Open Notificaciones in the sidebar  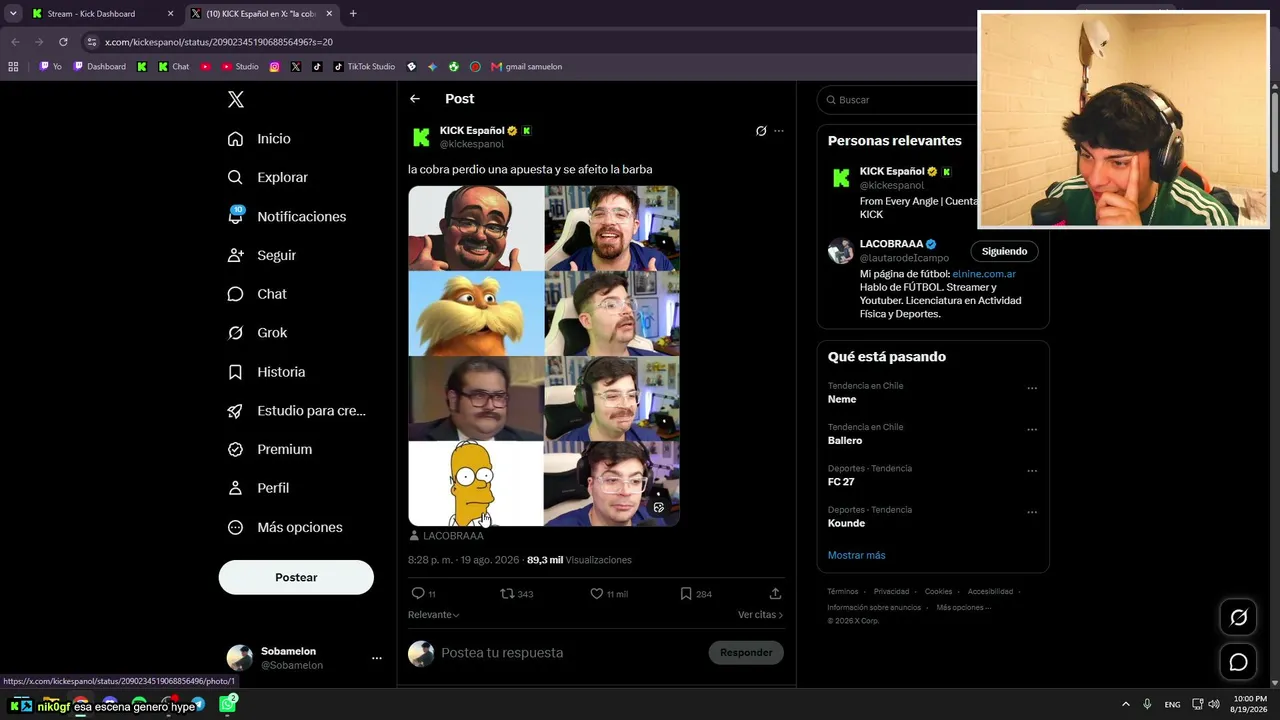tap(286, 216)
